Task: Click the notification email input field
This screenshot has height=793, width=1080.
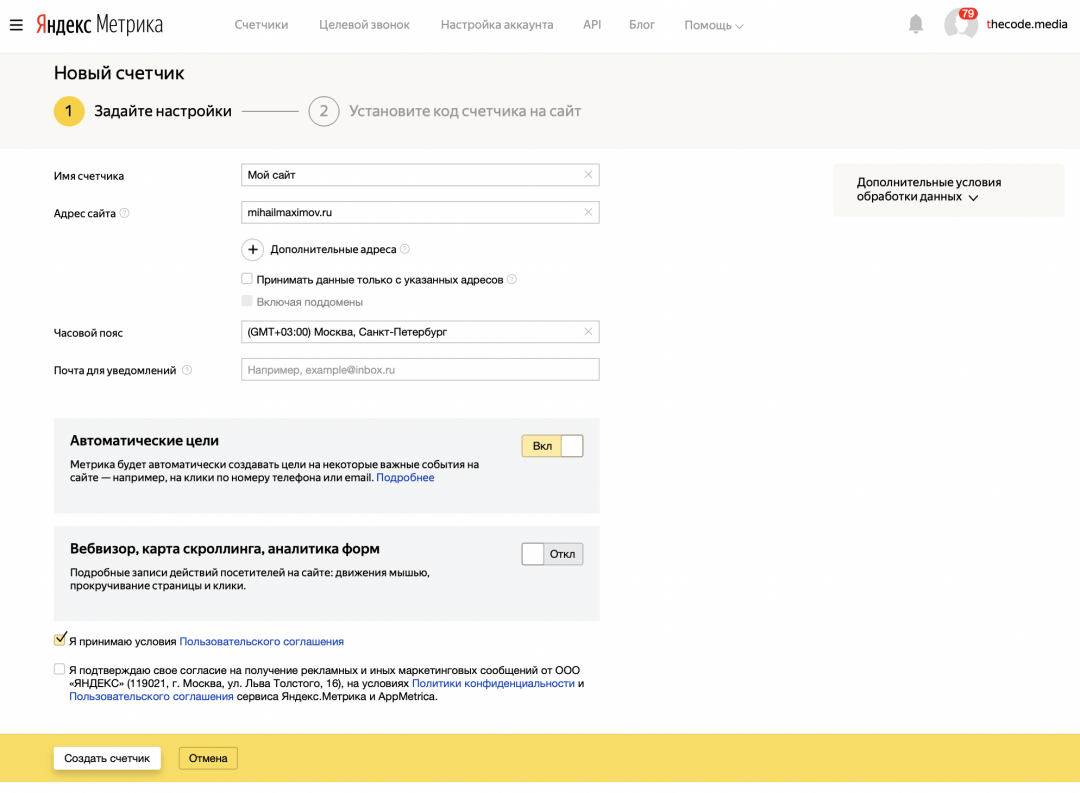Action: coord(420,370)
